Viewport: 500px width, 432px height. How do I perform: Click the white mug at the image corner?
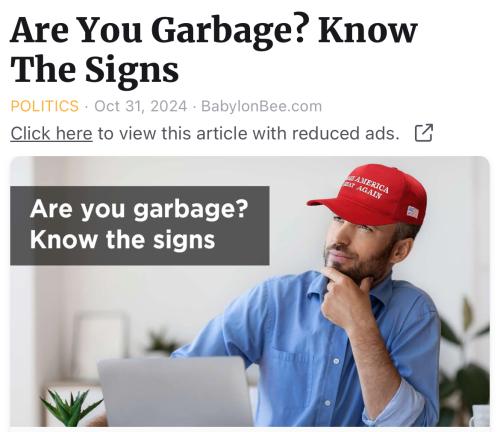[479, 416]
